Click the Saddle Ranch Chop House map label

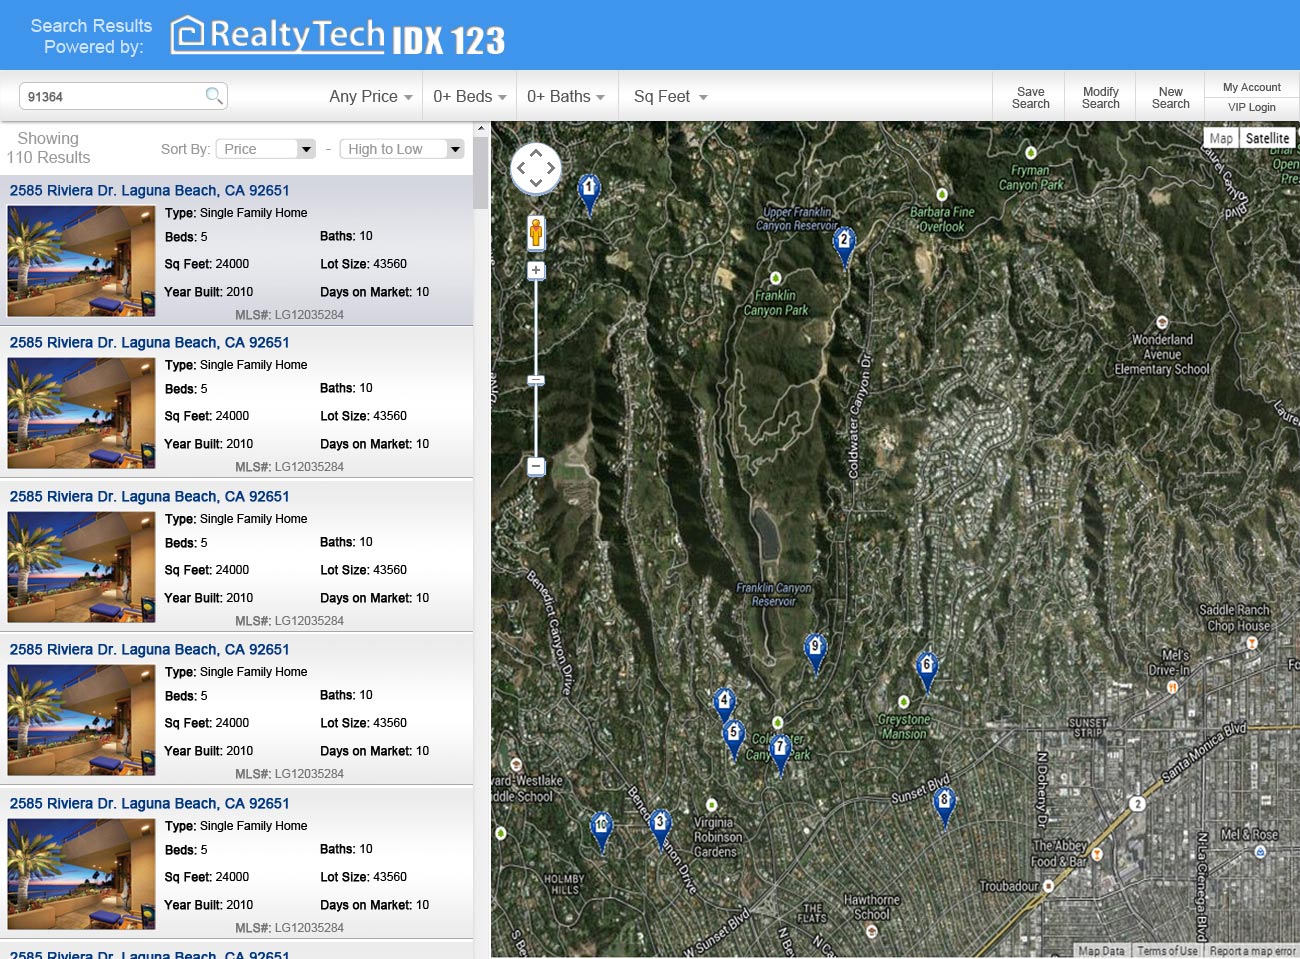(x=1235, y=618)
